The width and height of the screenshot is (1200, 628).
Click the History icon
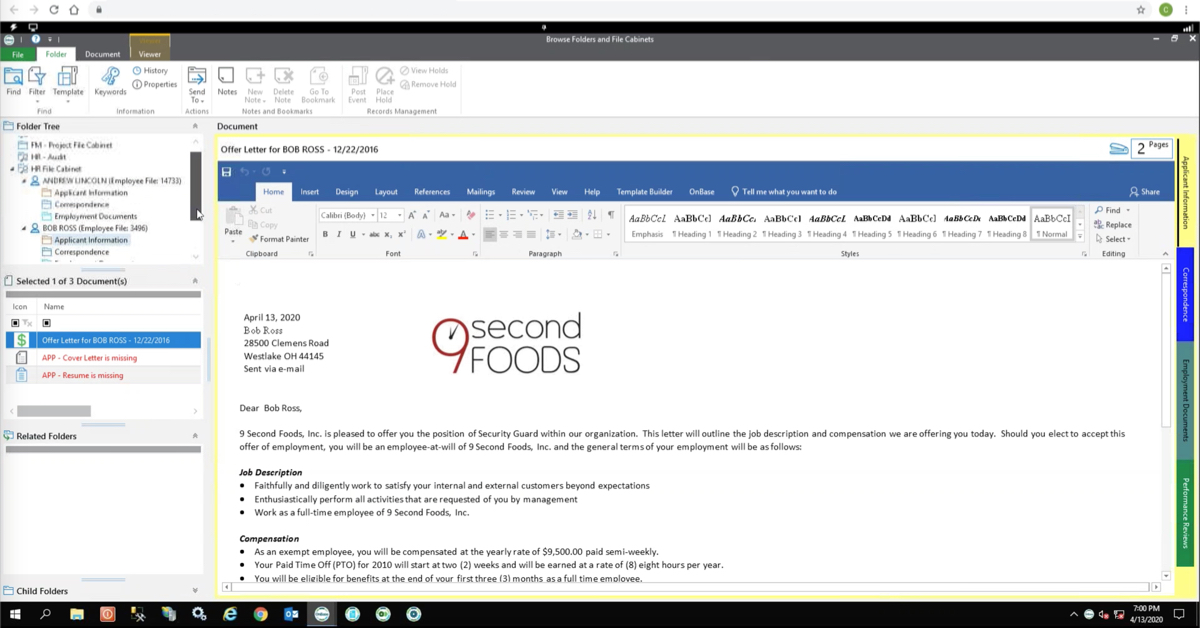tap(152, 70)
